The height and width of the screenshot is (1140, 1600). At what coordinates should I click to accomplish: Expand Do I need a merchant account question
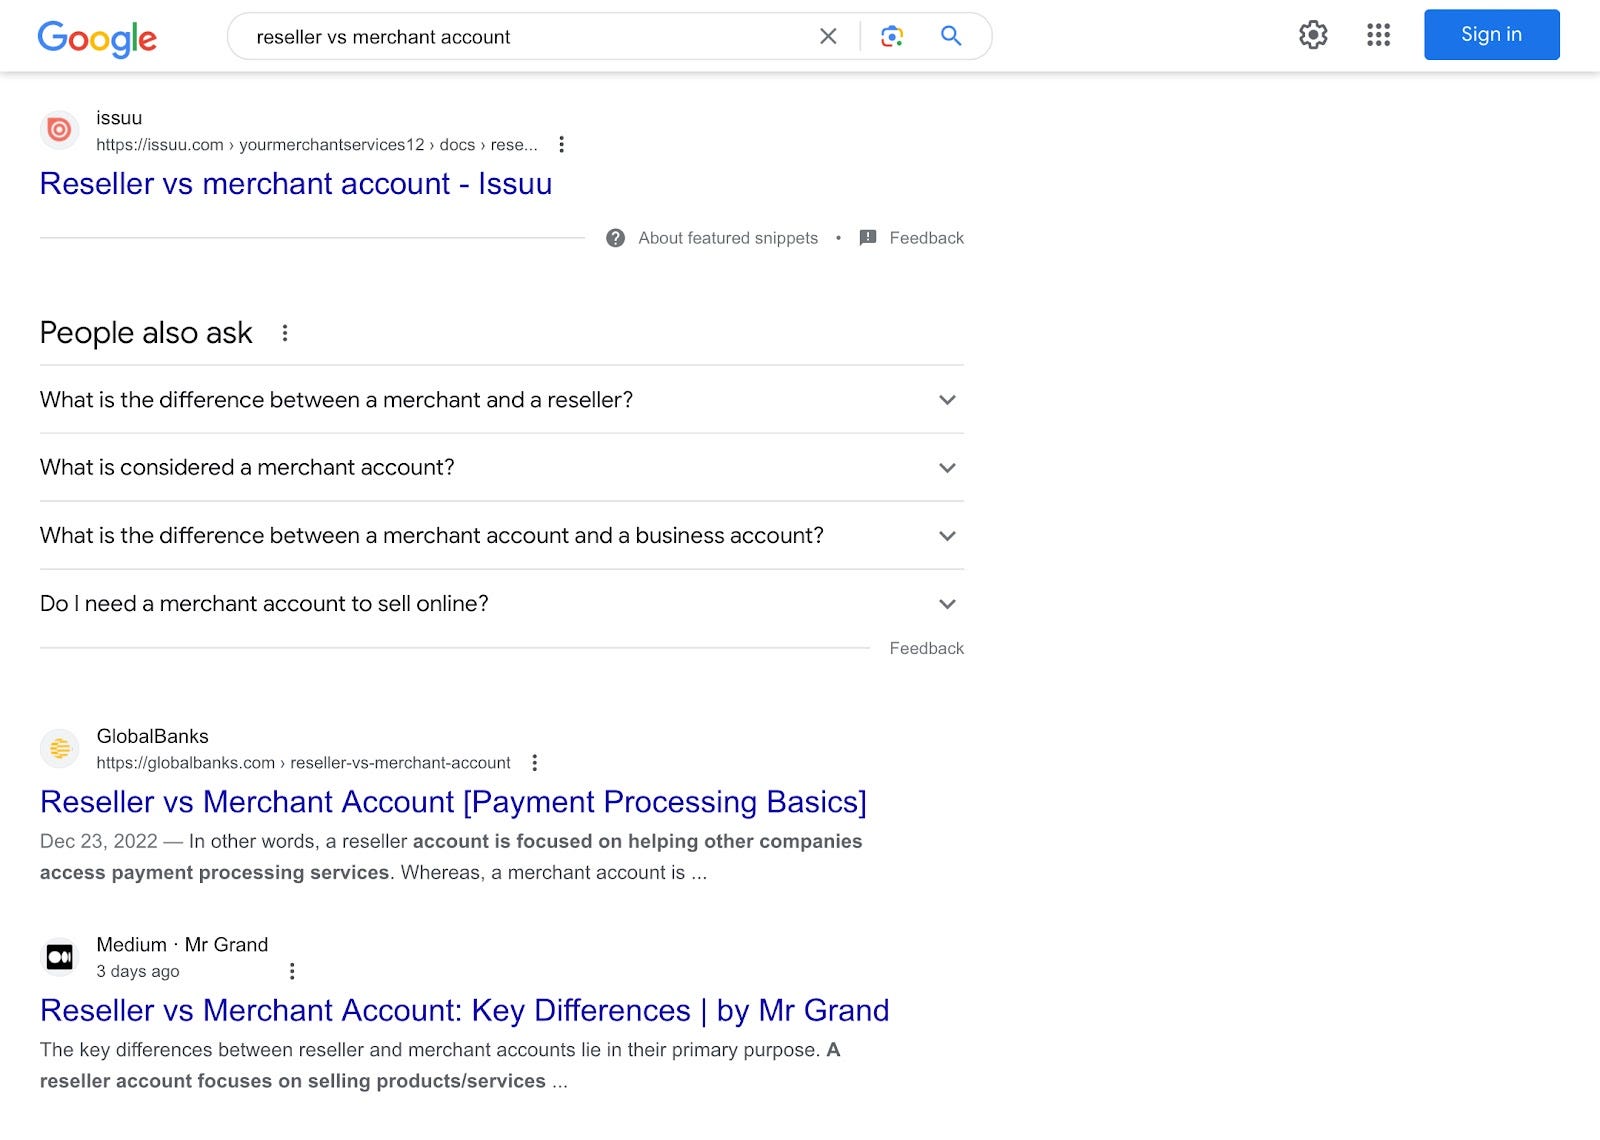coord(502,604)
